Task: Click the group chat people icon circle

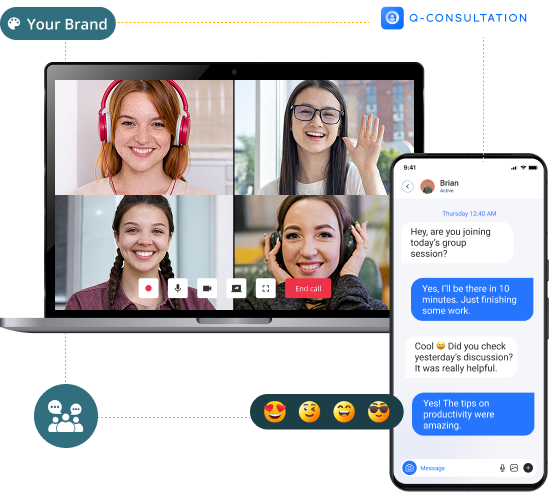Action: pyautogui.click(x=66, y=417)
